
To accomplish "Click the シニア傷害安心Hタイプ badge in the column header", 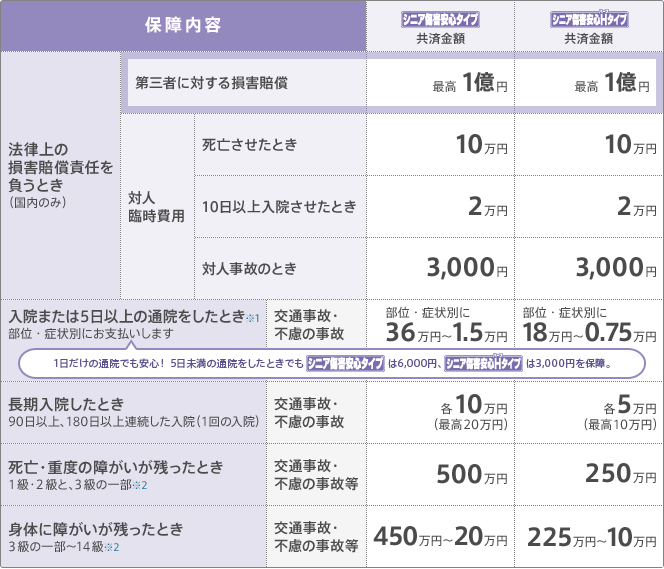I will (x=589, y=20).
